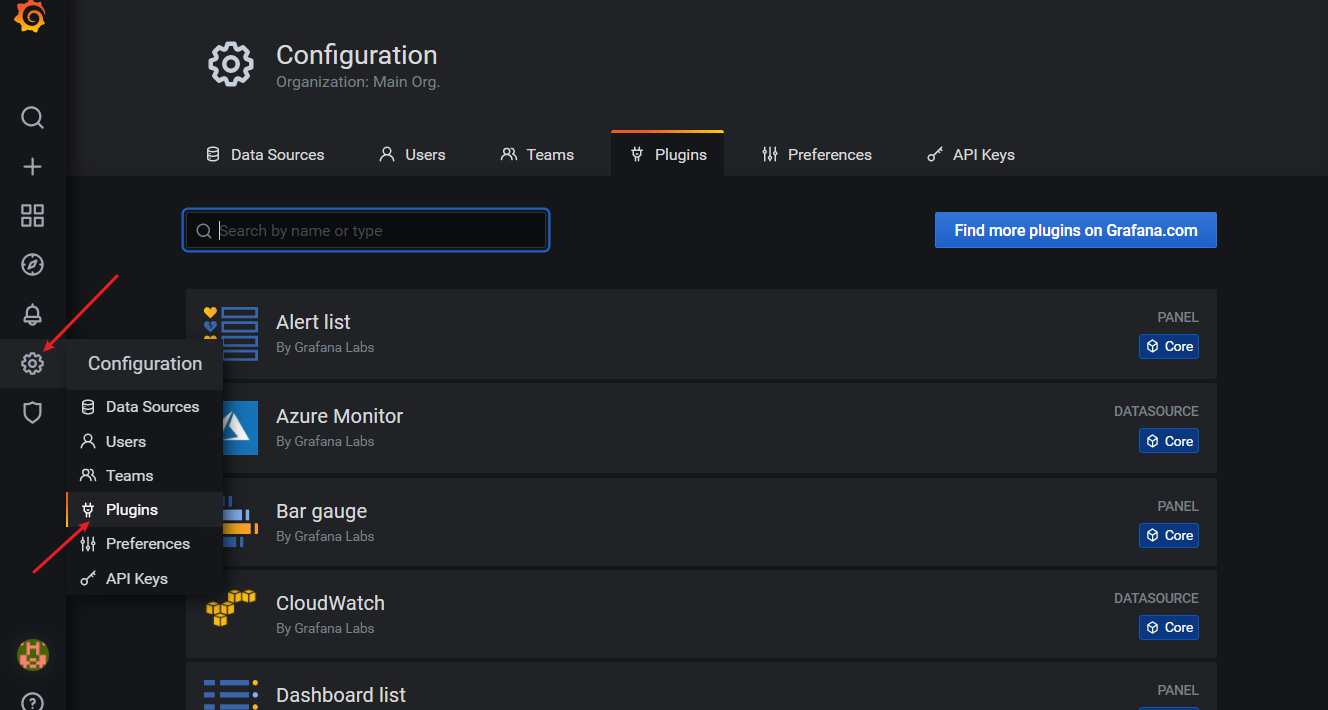Viewport: 1328px width, 710px height.
Task: Click the DATASOURCE label on CloudWatch
Action: coord(1156,598)
